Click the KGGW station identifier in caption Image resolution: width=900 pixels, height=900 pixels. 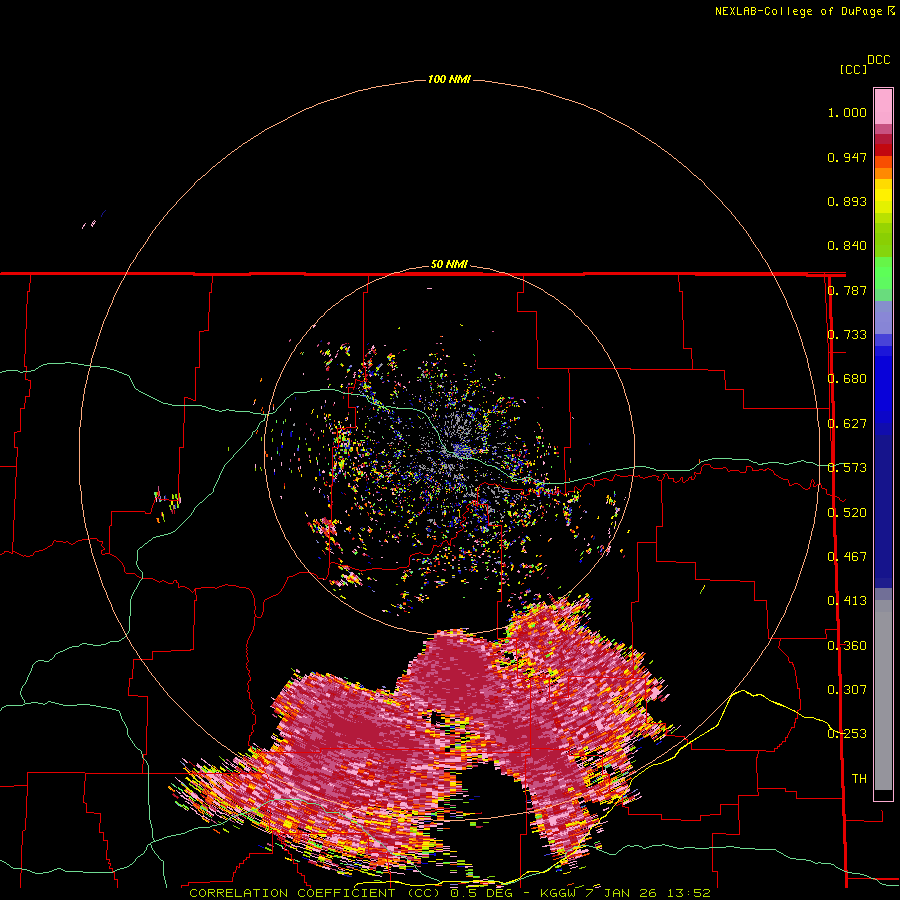coord(558,893)
